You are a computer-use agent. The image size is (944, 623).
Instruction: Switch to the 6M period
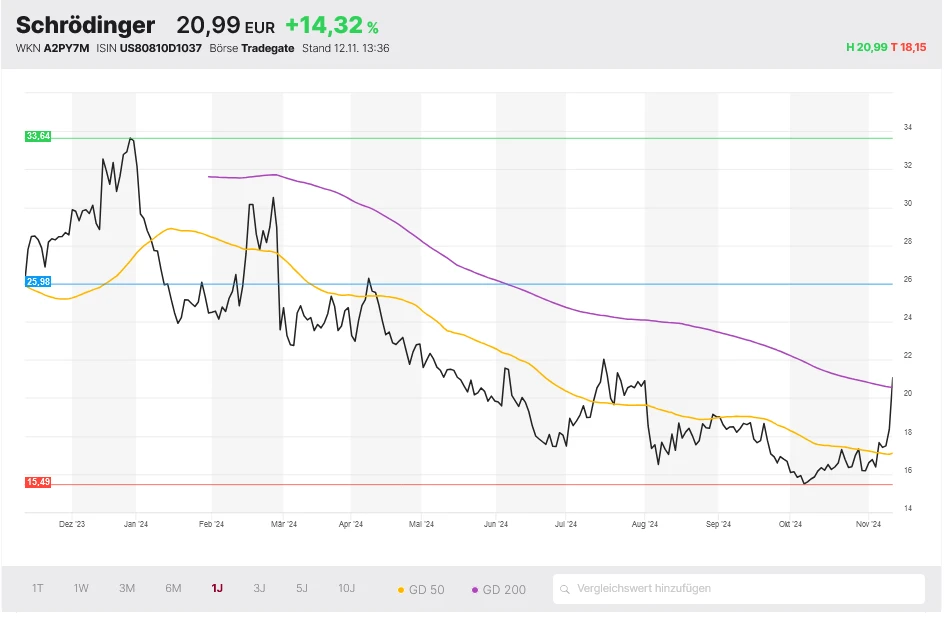[x=173, y=588]
